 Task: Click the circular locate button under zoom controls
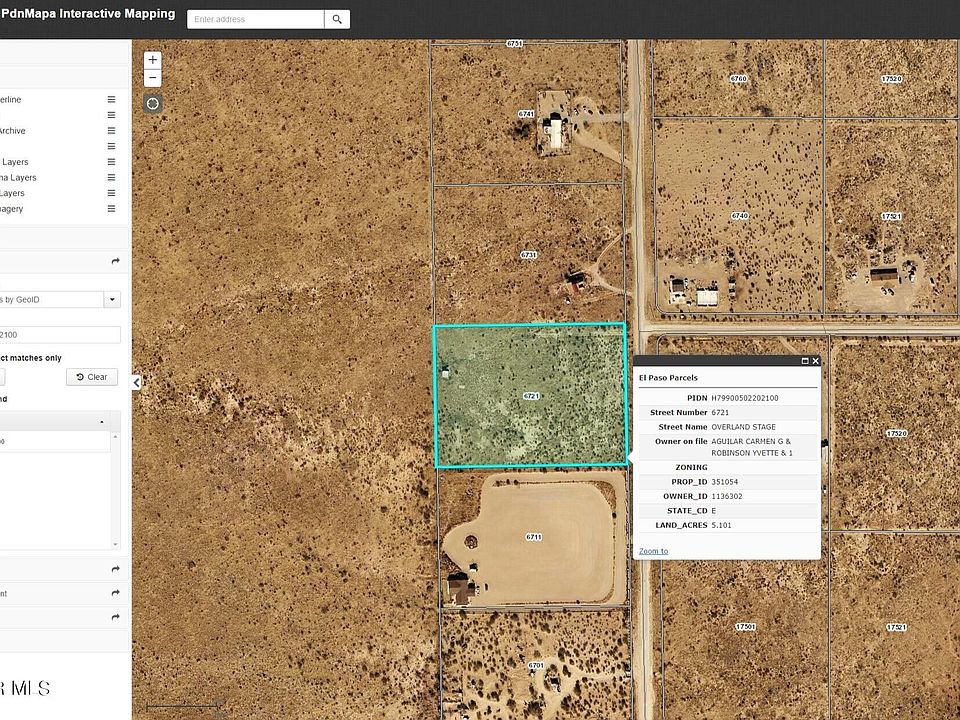tap(152, 104)
